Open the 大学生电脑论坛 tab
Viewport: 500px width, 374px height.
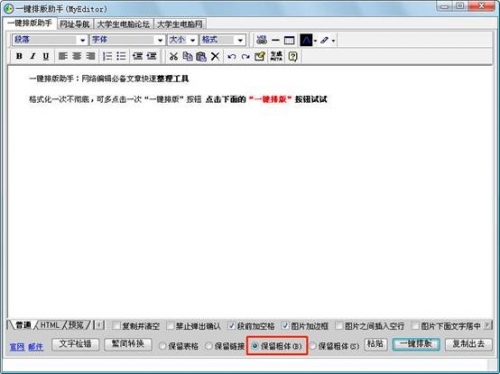(123, 24)
